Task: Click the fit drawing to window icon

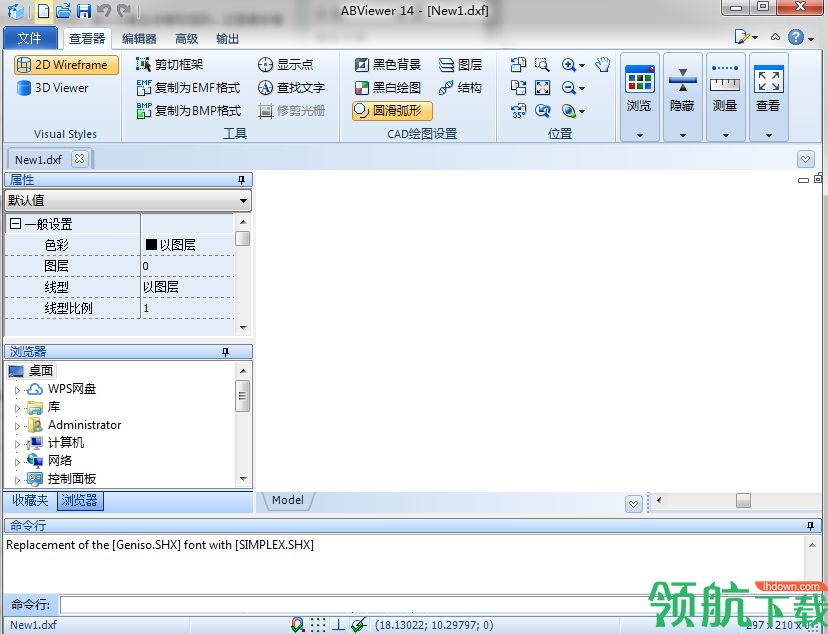Action: pos(542,88)
